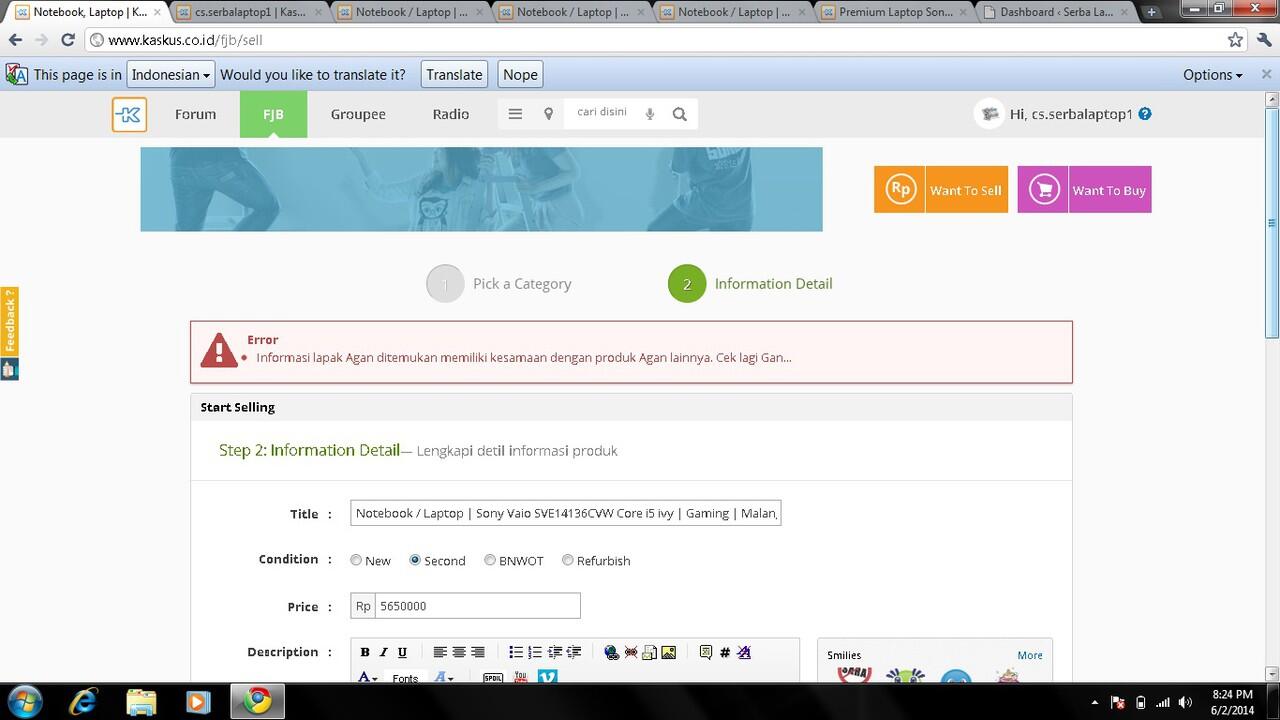Align description text to the left
The width and height of the screenshot is (1280, 720).
(x=440, y=652)
